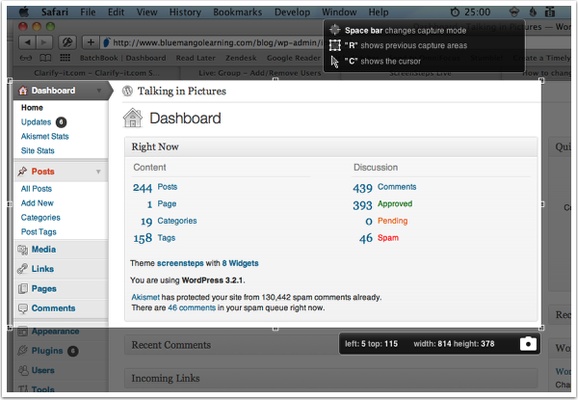Open the Home dashboard link
Image resolution: width=578 pixels, height=400 pixels.
point(32,108)
